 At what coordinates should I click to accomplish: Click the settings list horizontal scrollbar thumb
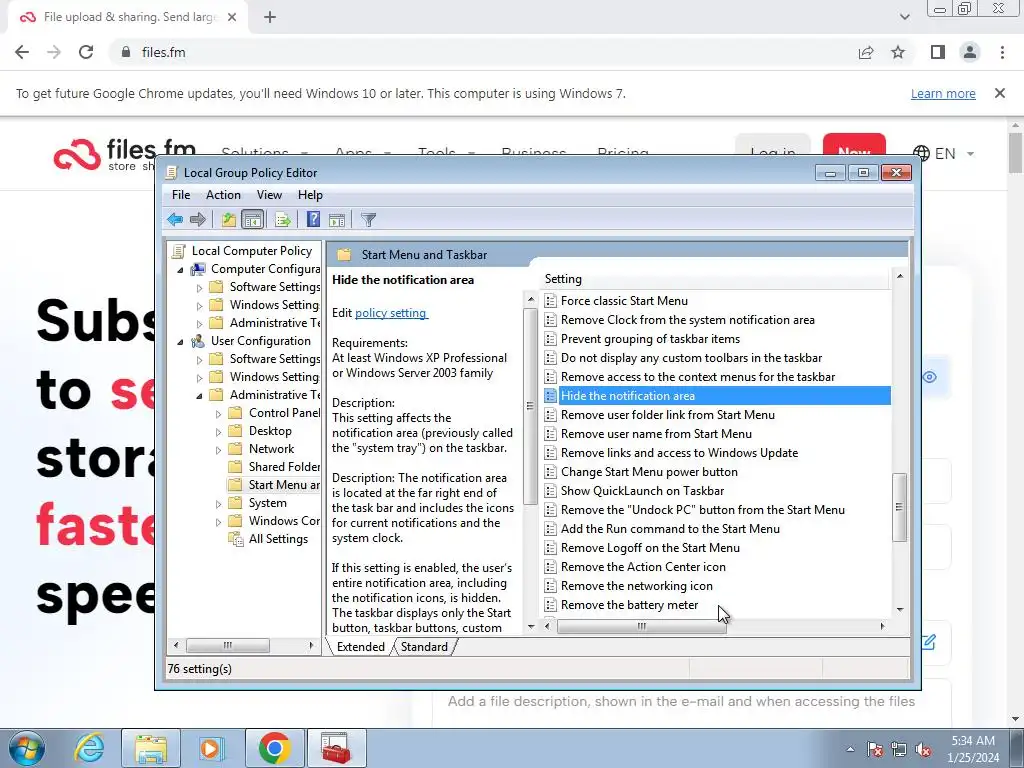(x=641, y=626)
